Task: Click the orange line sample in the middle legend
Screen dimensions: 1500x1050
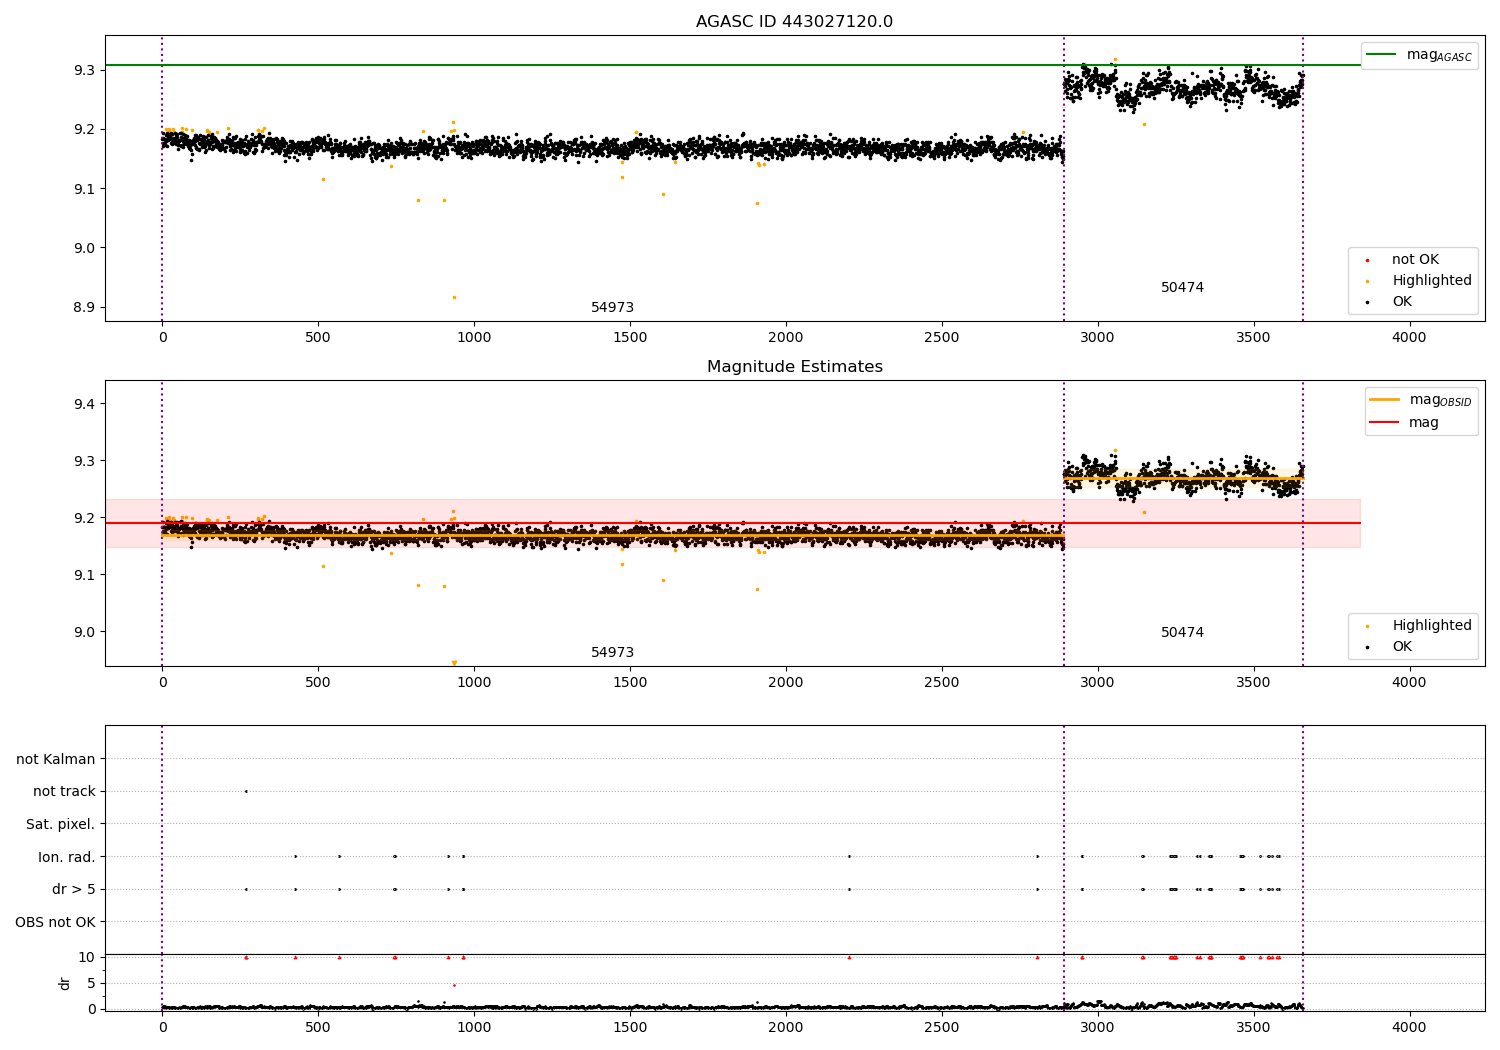Action: click(x=1384, y=400)
